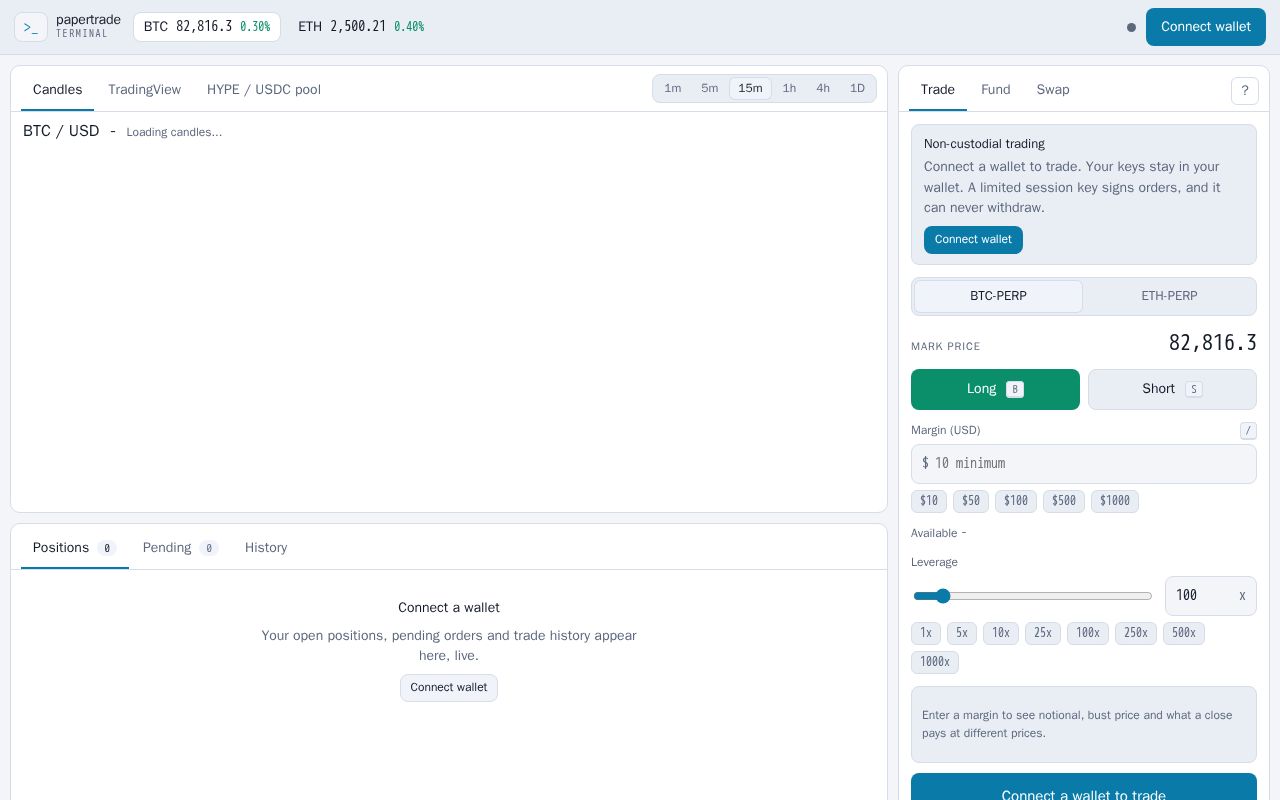Open the help question mark button

click(1245, 90)
